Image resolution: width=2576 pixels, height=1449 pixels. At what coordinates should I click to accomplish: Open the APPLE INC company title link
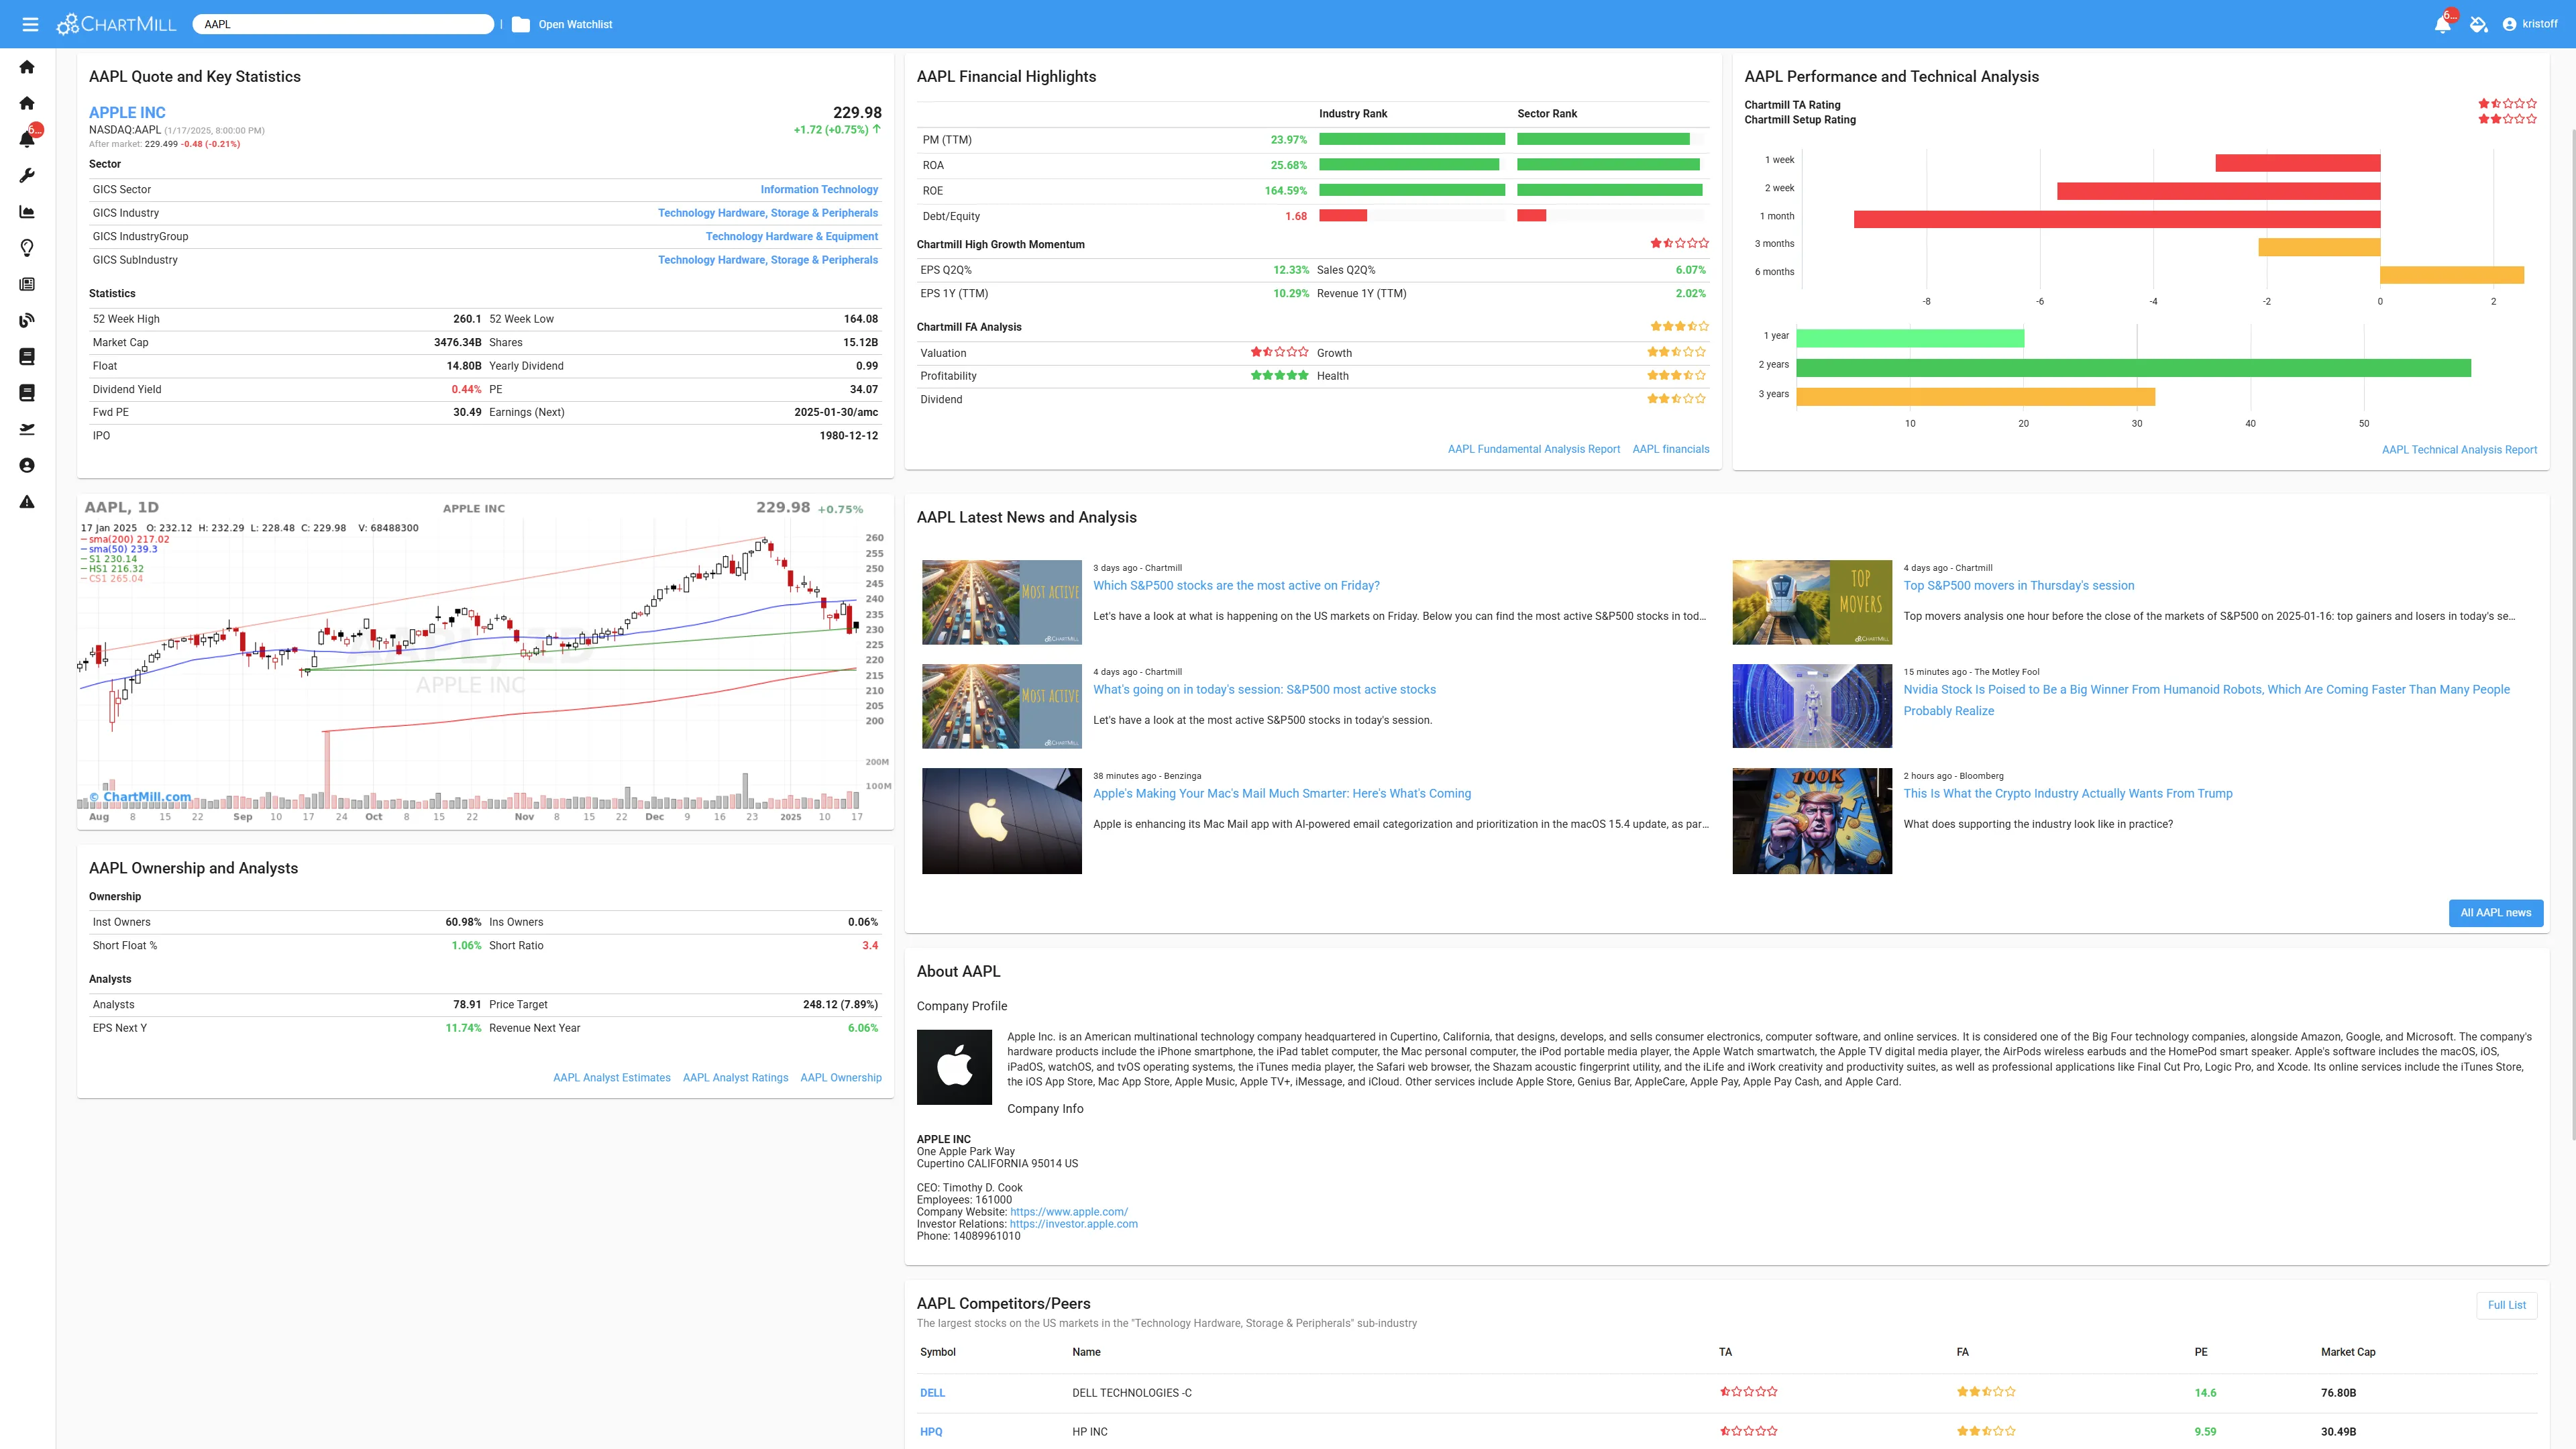click(127, 113)
